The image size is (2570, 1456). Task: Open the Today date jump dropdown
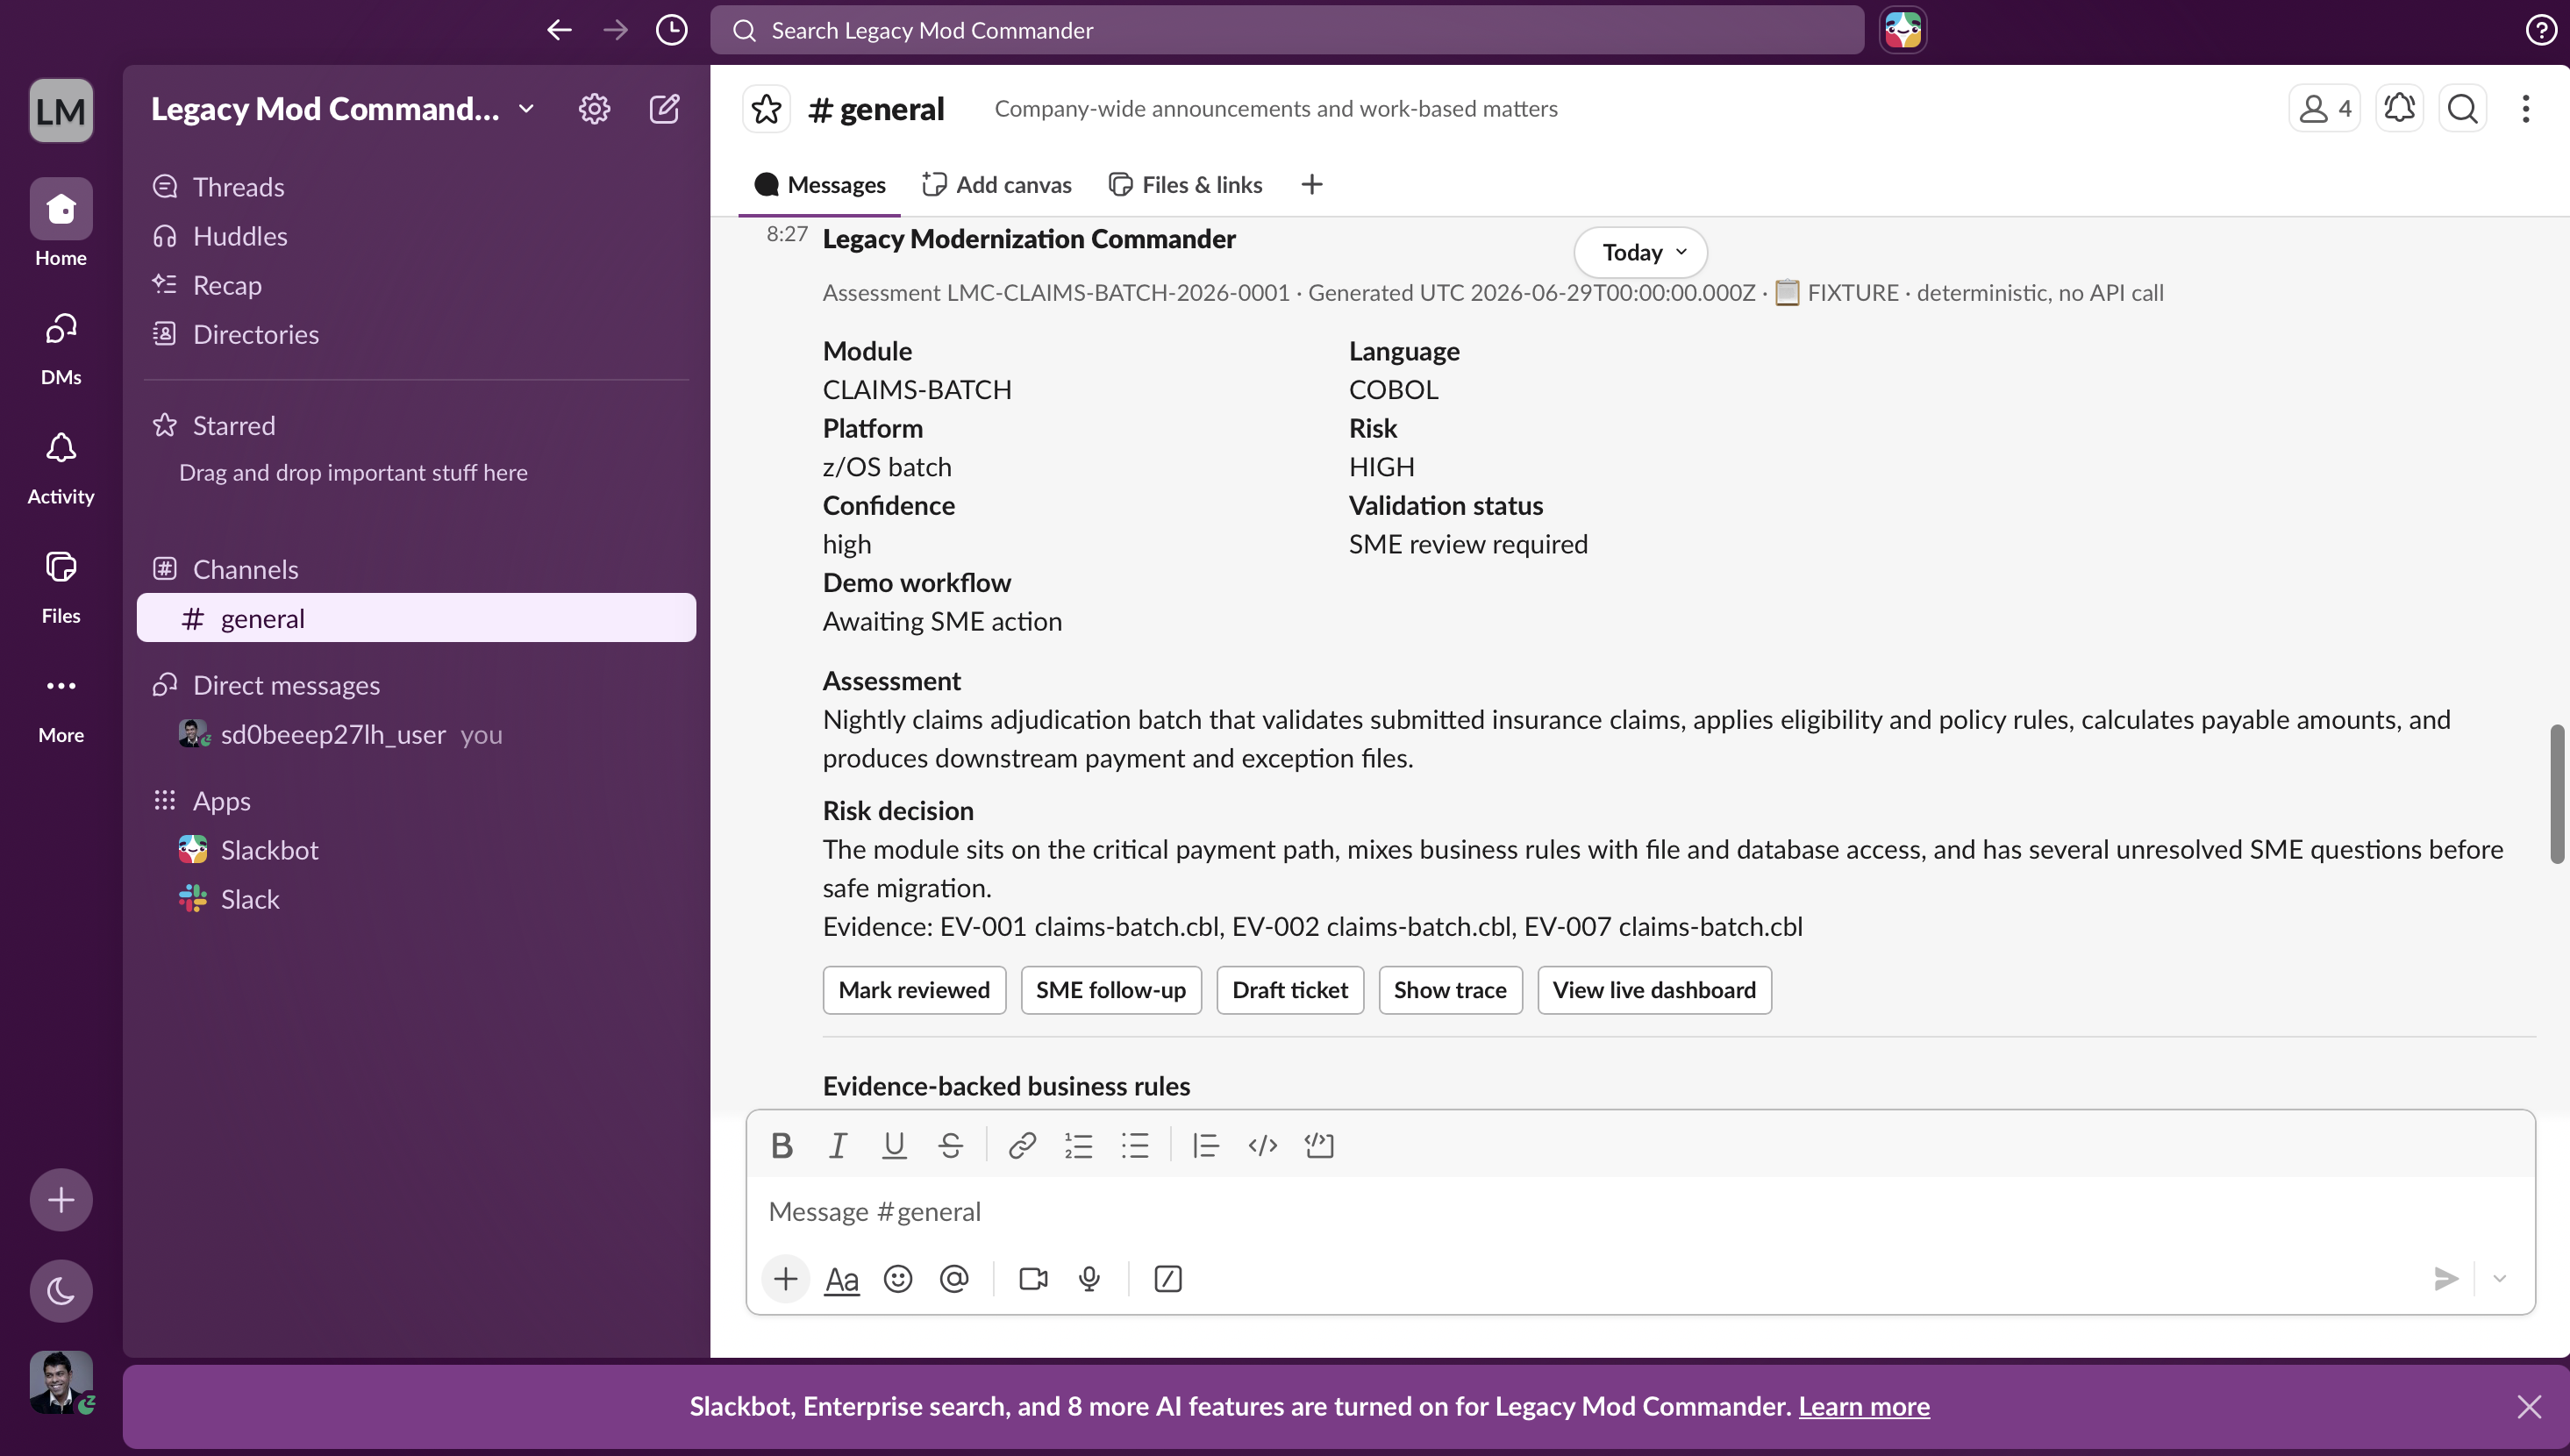pyautogui.click(x=1641, y=252)
